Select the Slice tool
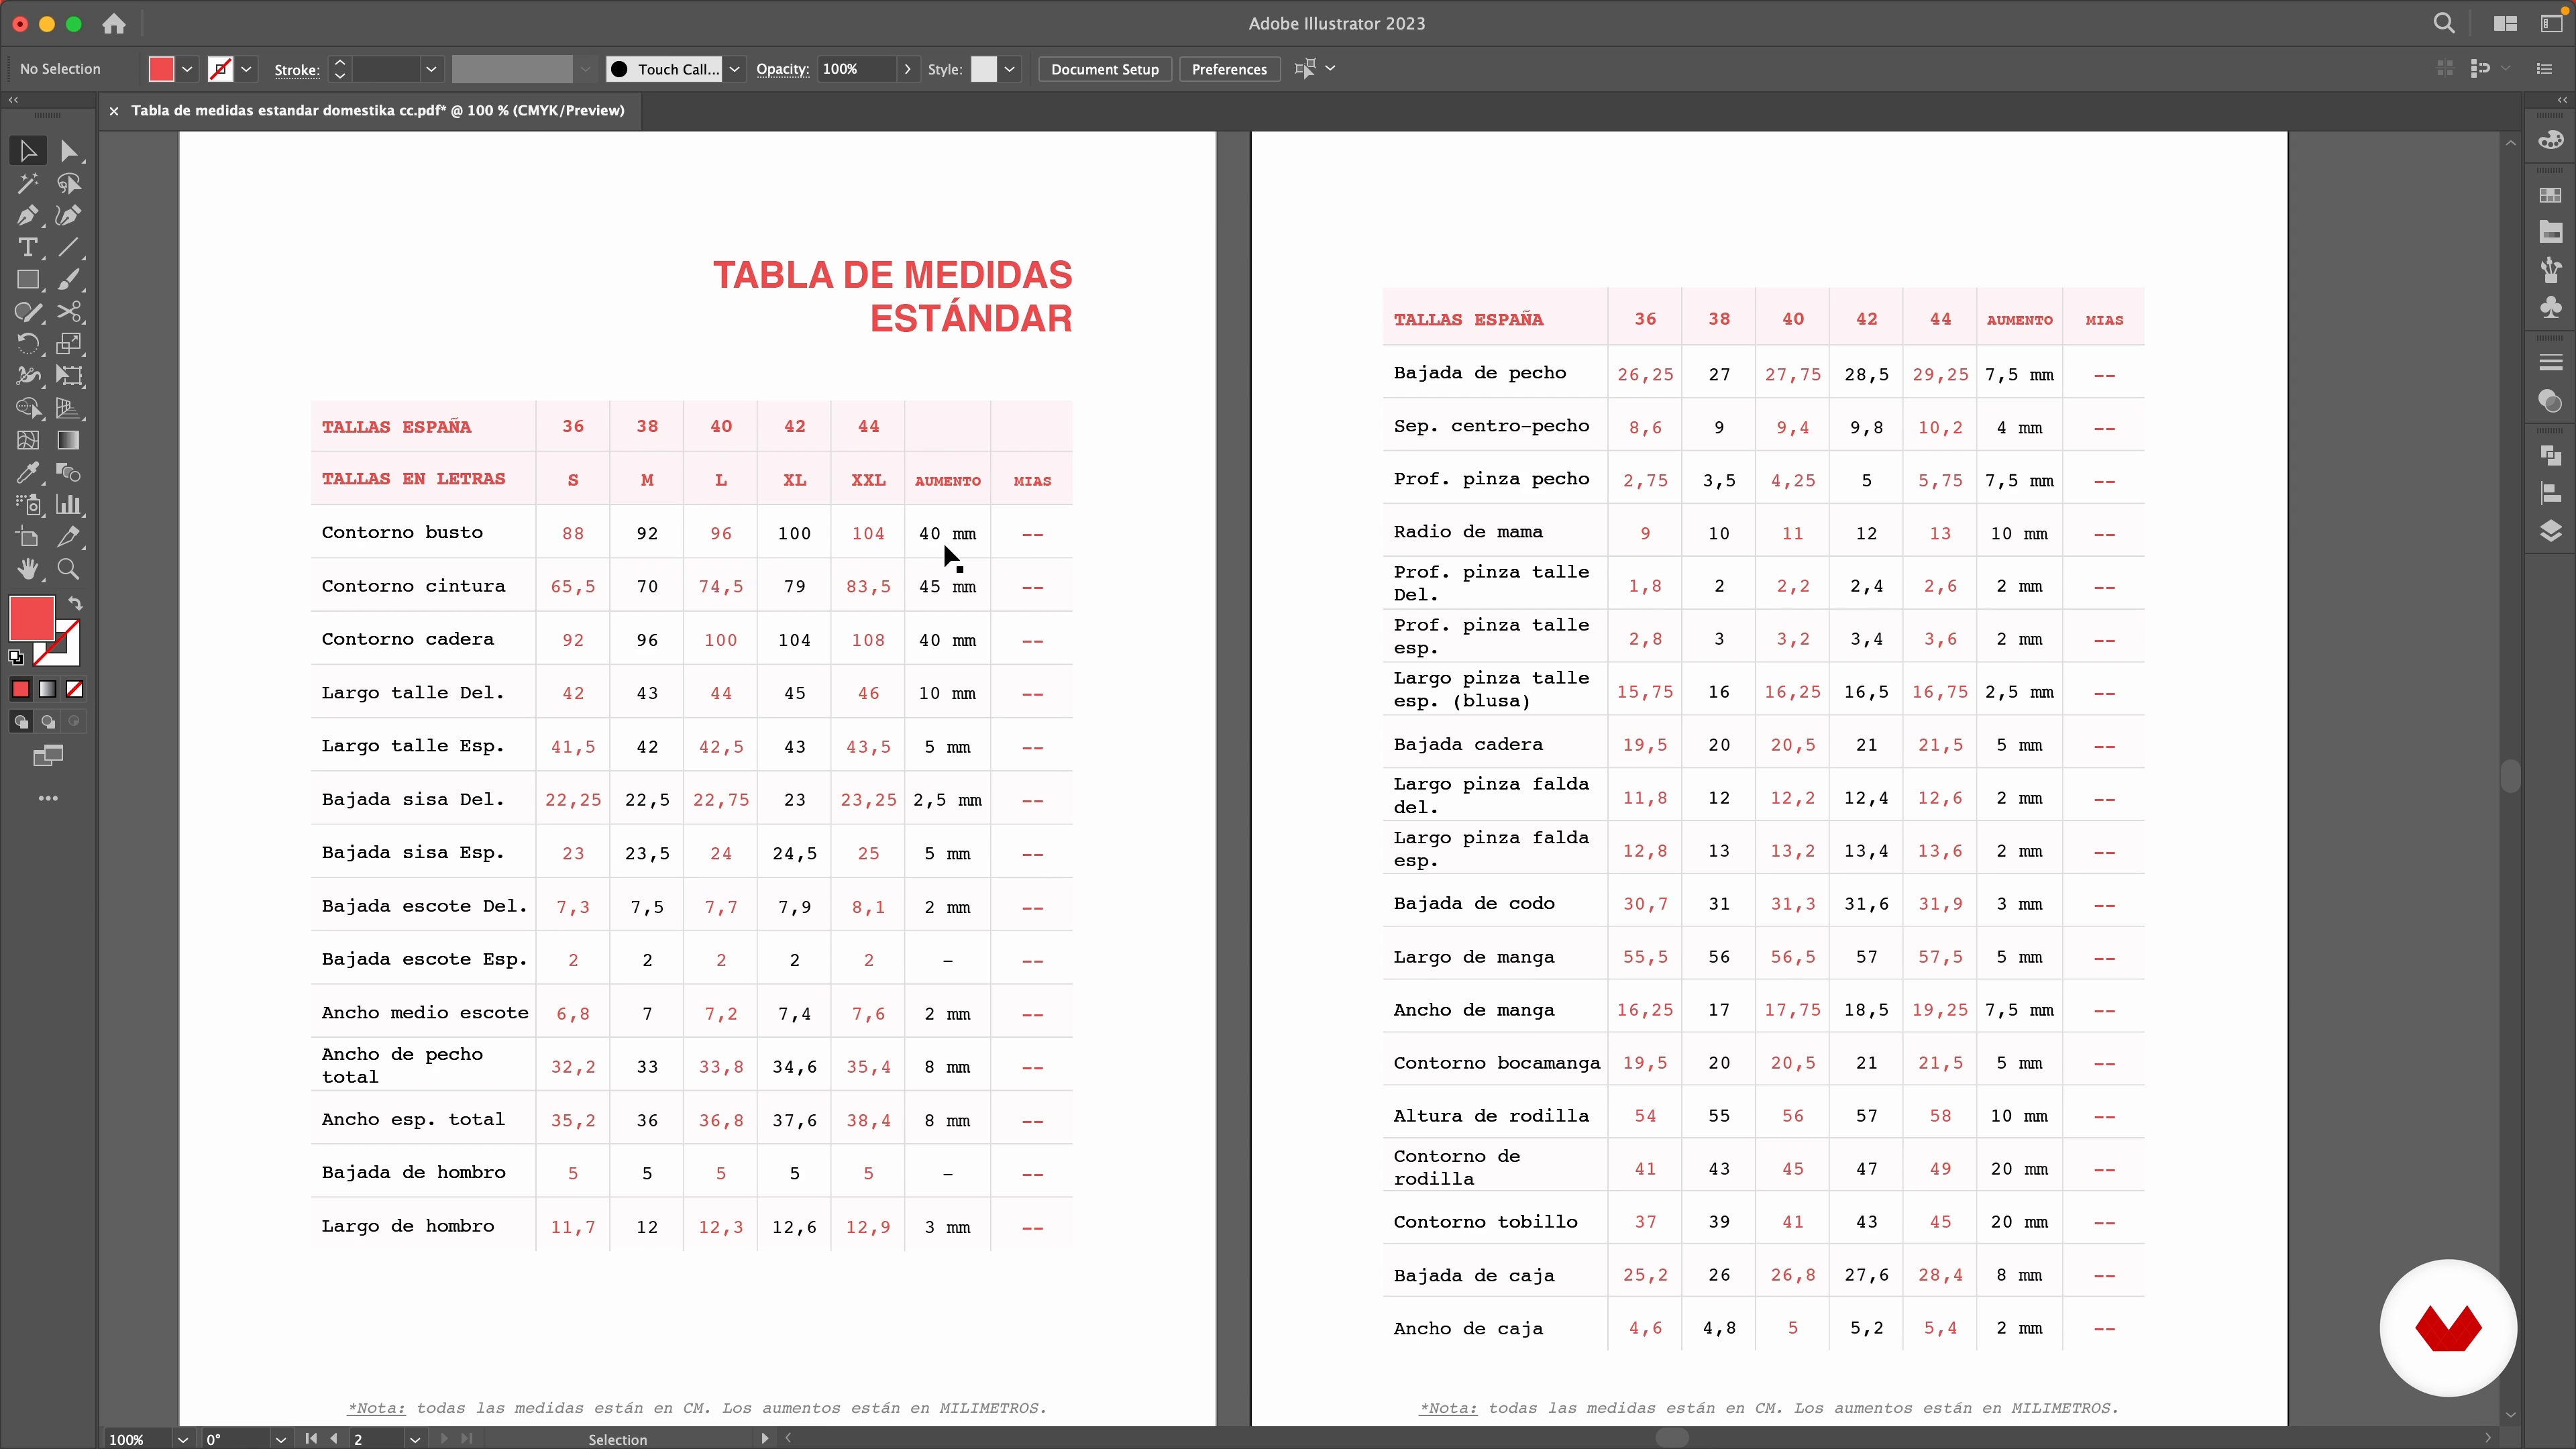This screenshot has height=1449, width=2576. tap(68, 537)
